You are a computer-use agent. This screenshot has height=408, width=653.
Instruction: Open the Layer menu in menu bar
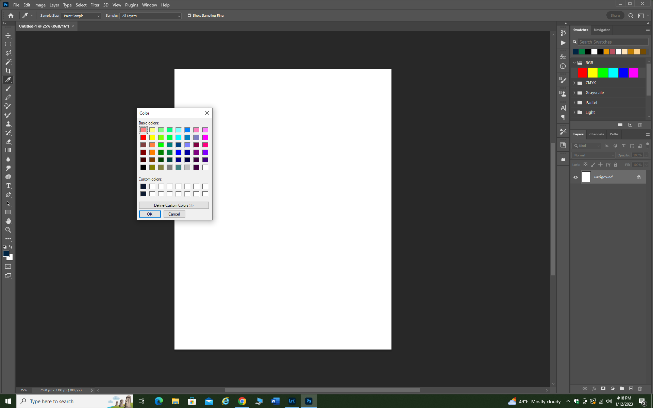coord(54,5)
